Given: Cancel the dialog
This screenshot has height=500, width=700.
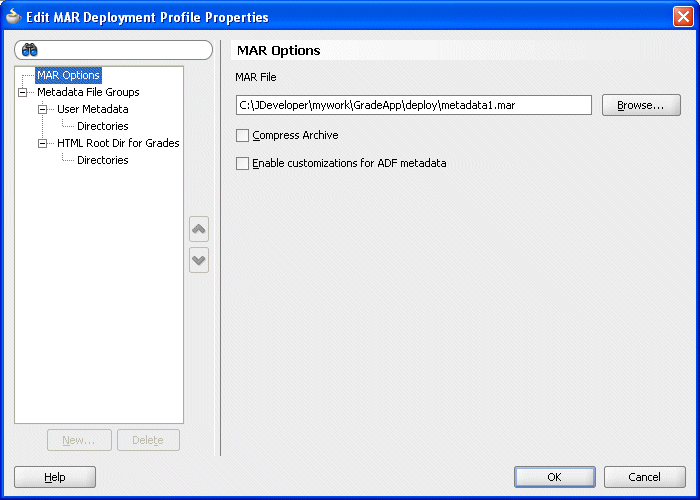Looking at the screenshot, I should coord(645,477).
